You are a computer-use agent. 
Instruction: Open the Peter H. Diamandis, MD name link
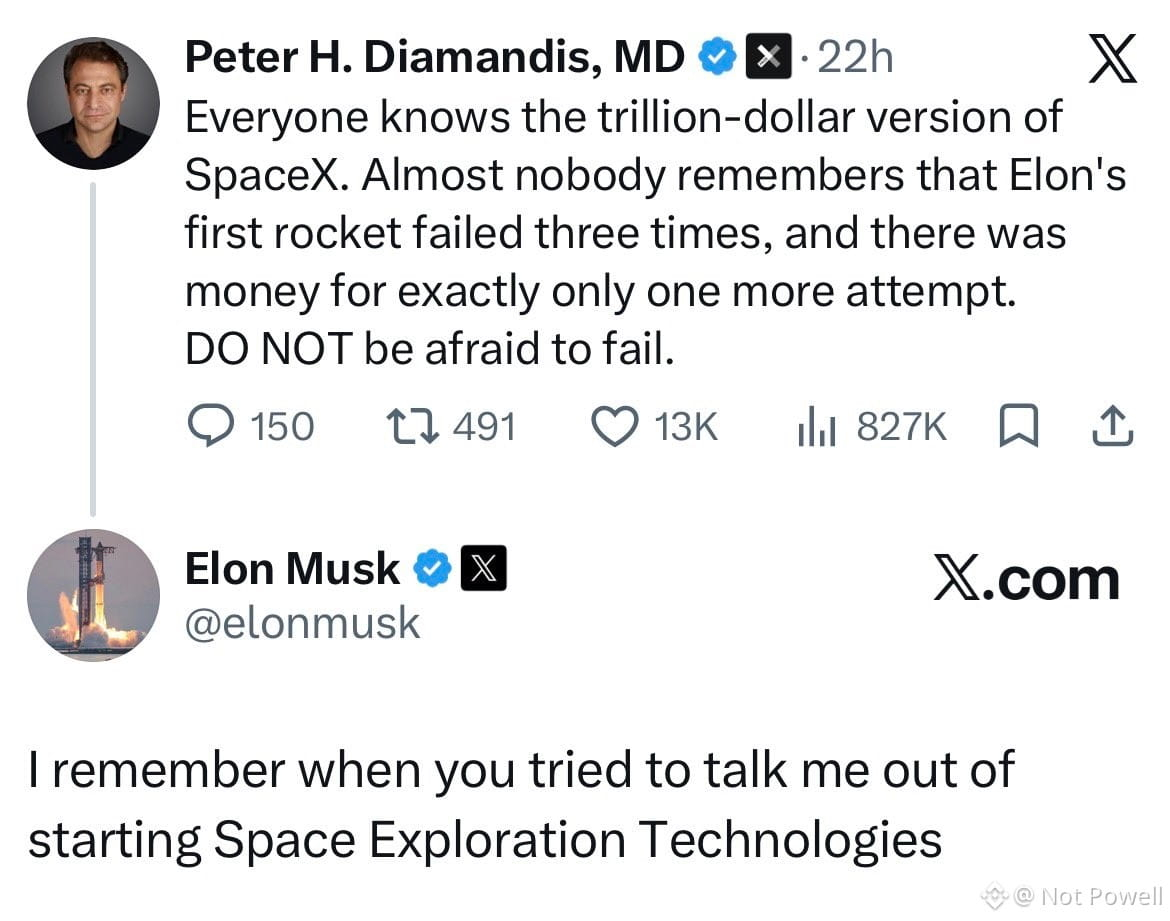(435, 57)
